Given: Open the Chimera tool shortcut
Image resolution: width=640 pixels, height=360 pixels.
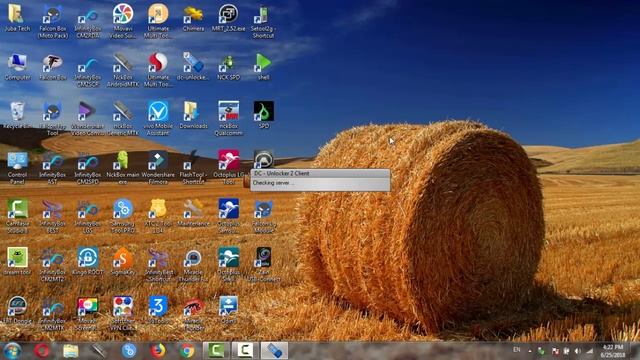Looking at the screenshot, I should point(193,18).
